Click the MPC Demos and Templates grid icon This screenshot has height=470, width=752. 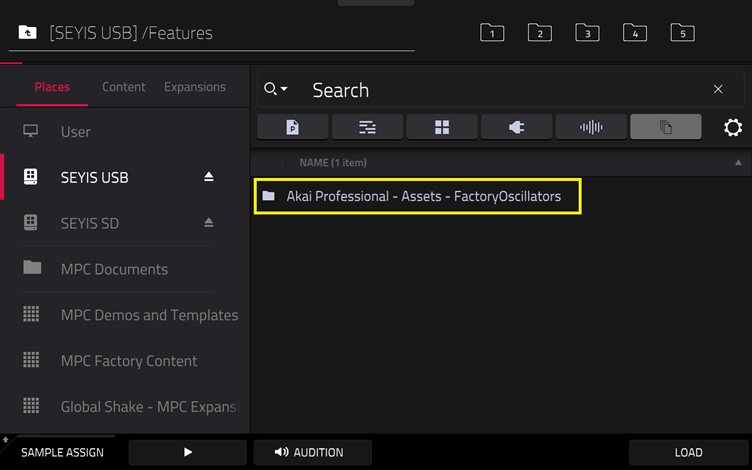(x=31, y=314)
